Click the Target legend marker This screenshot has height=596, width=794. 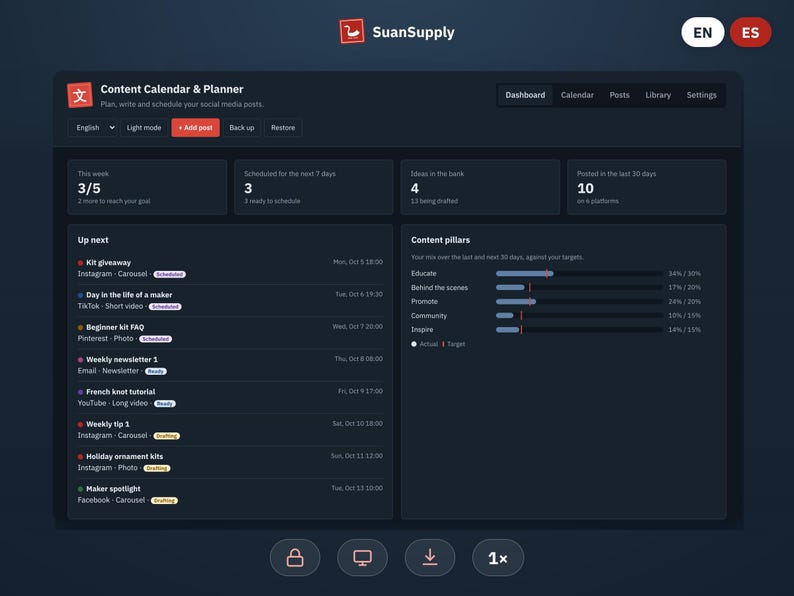(443, 344)
